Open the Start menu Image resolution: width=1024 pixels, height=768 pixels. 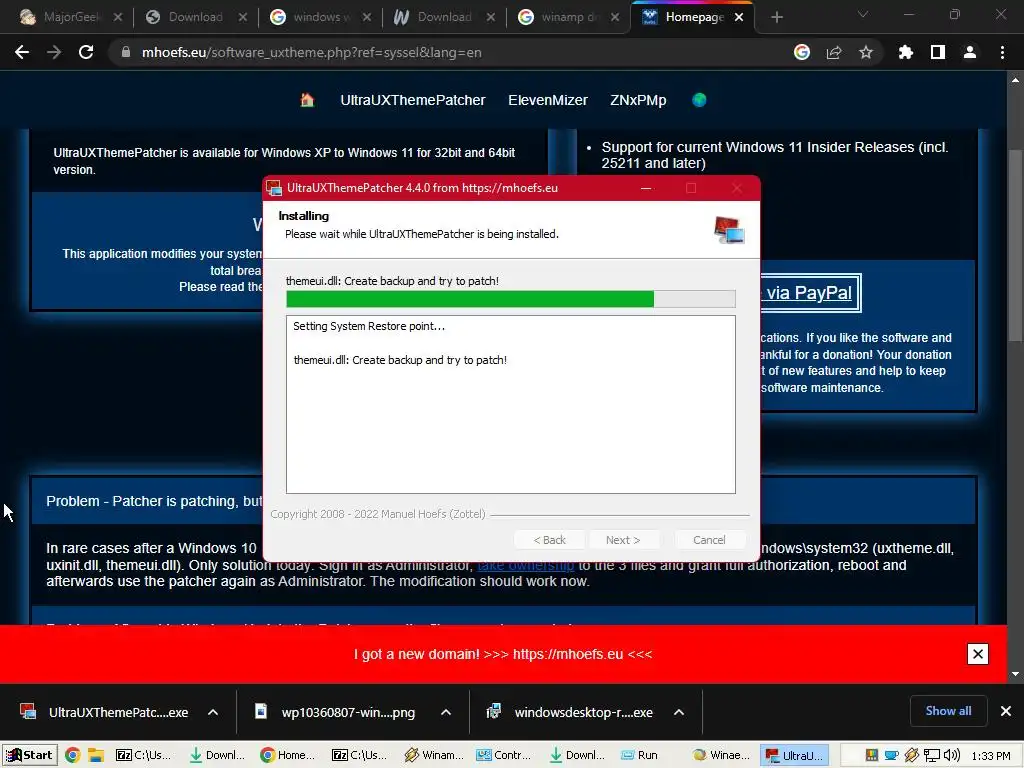click(29, 755)
